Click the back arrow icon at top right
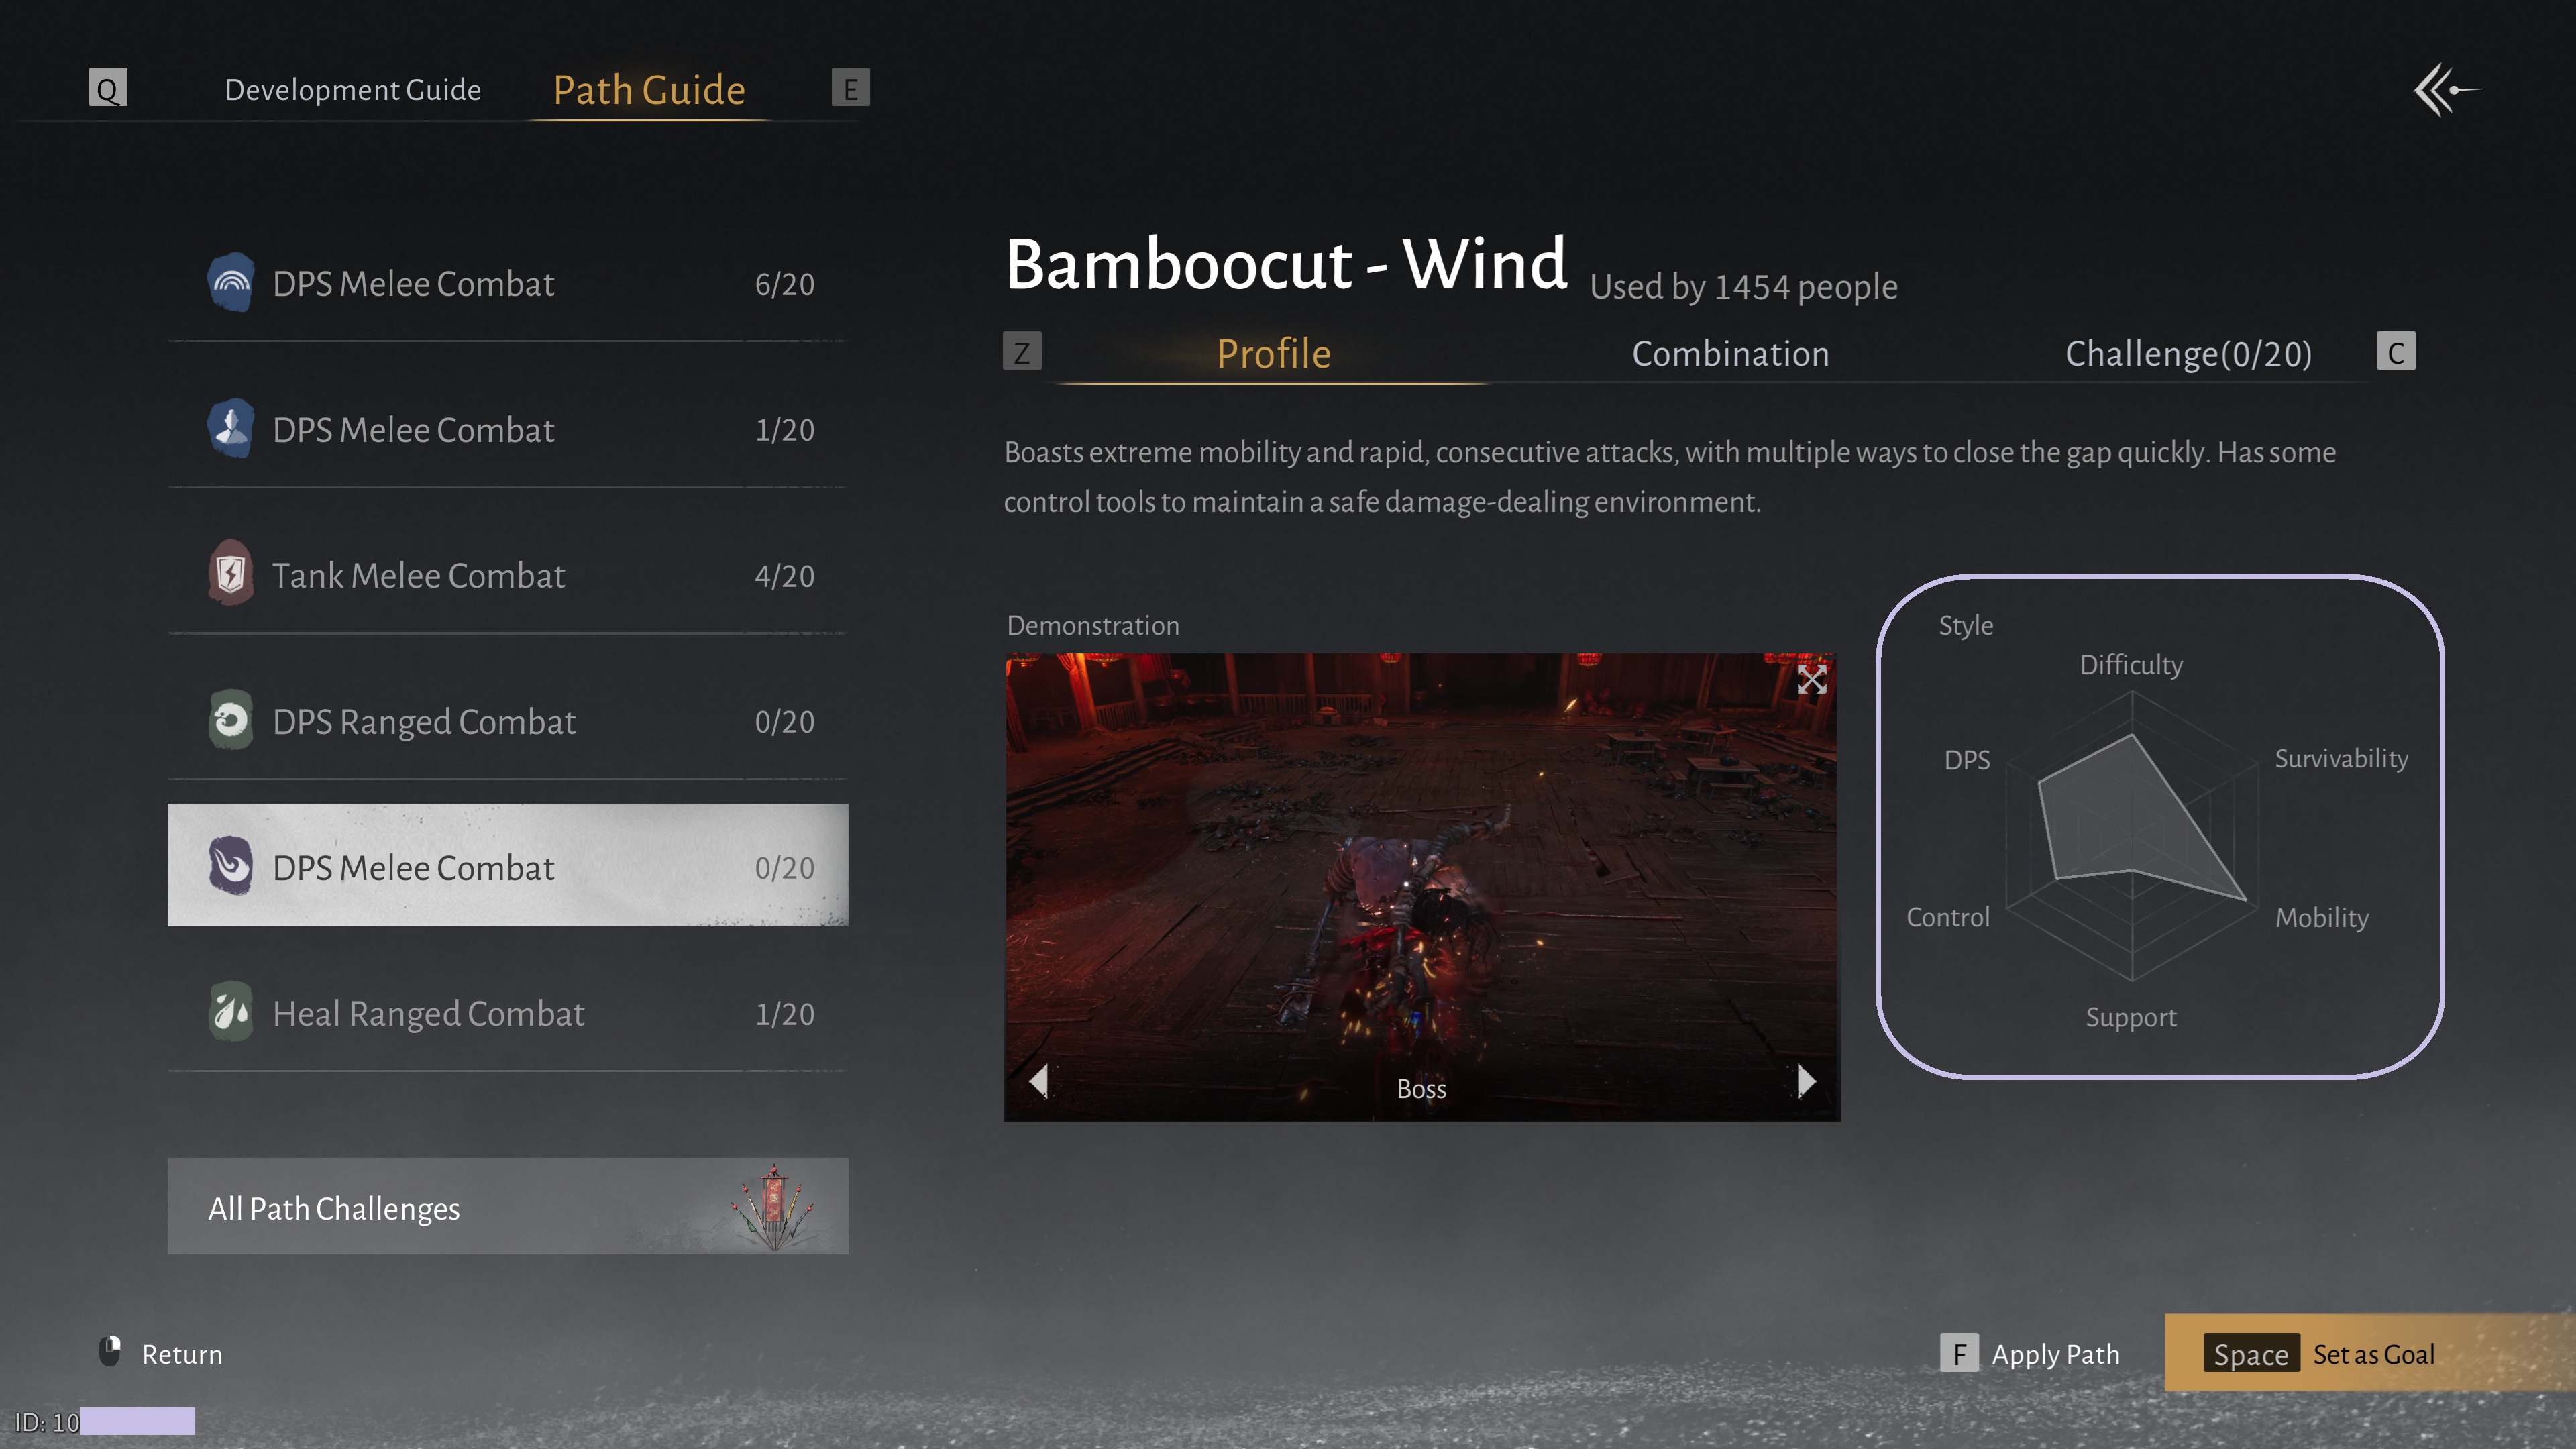2576x1449 pixels. point(2446,90)
